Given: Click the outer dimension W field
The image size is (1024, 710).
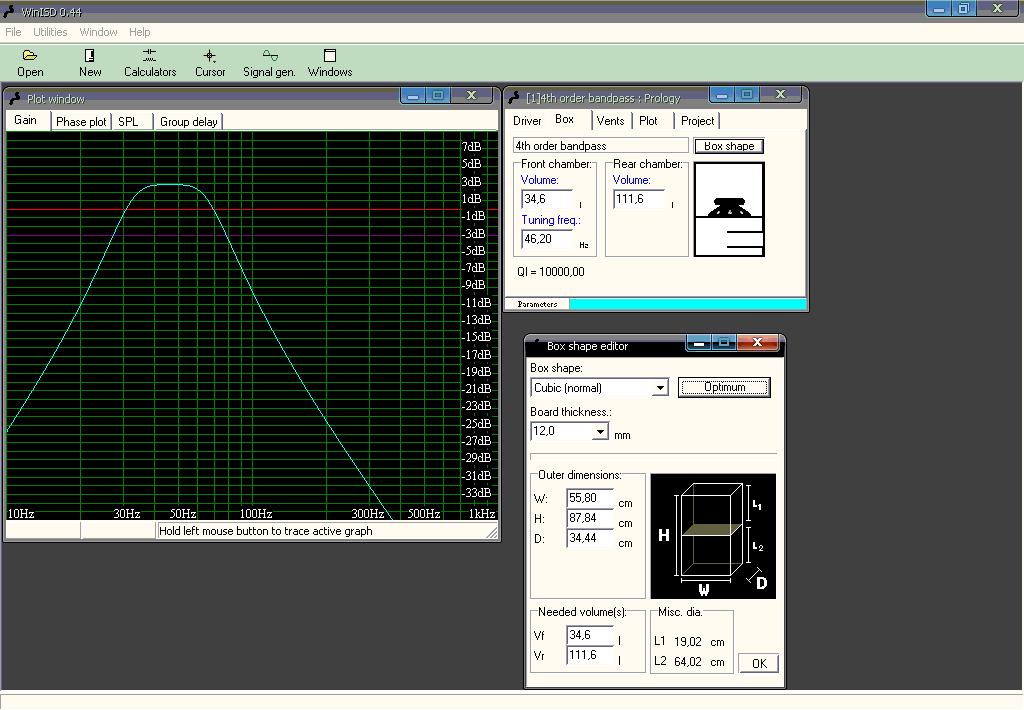Looking at the screenshot, I should [x=589, y=498].
